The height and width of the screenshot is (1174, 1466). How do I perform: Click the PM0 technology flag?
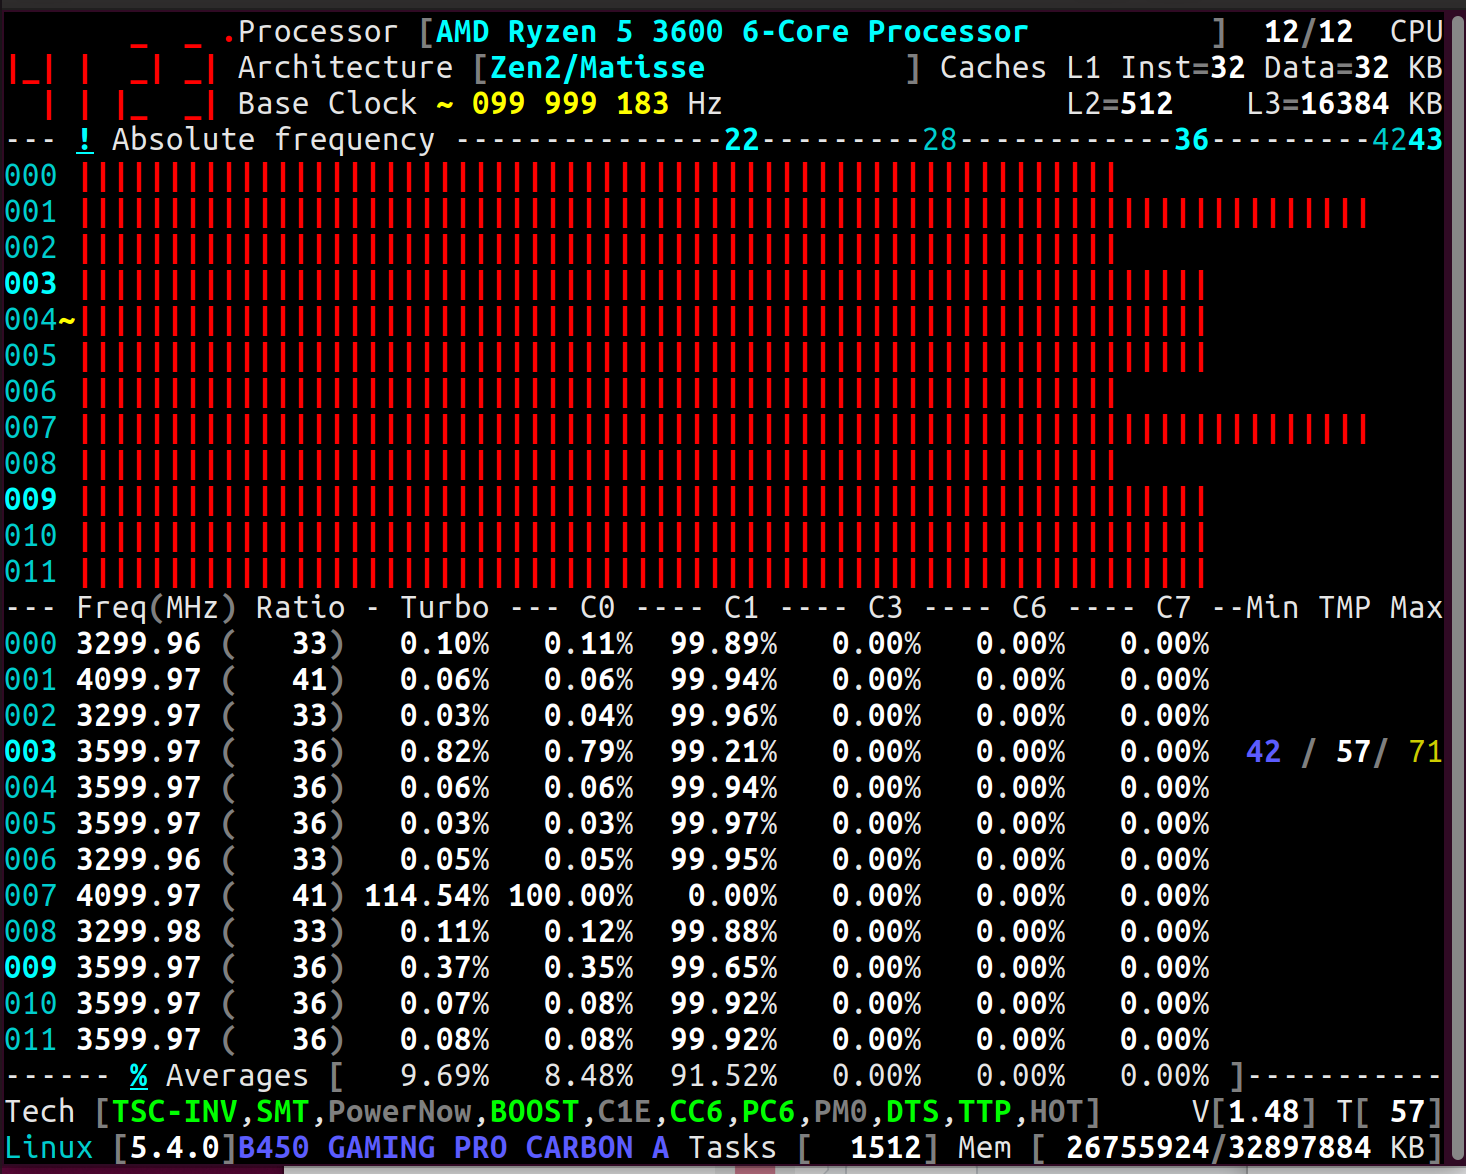point(840,1112)
